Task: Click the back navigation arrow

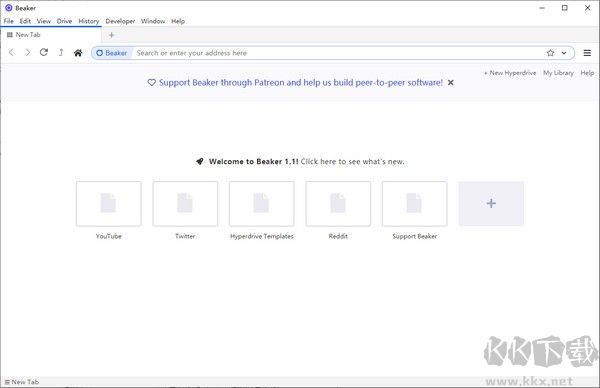Action: (11, 52)
